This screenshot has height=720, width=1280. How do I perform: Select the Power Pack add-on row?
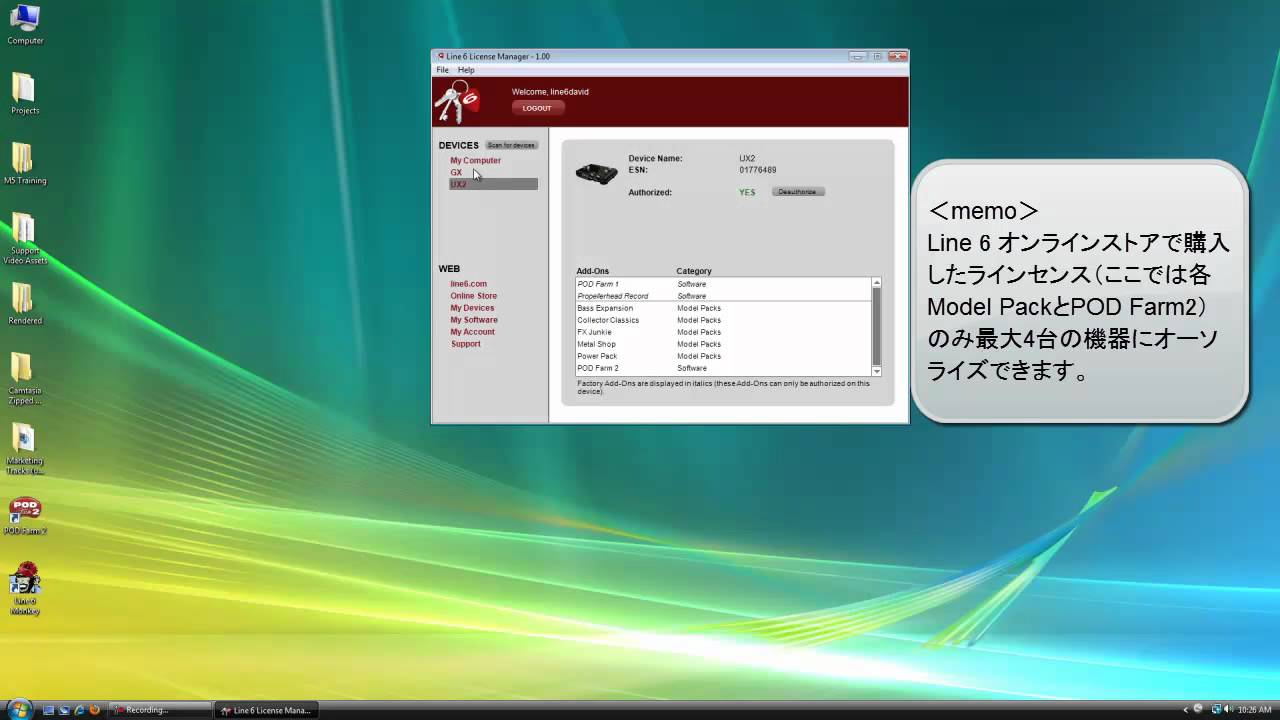pyautogui.click(x=723, y=356)
